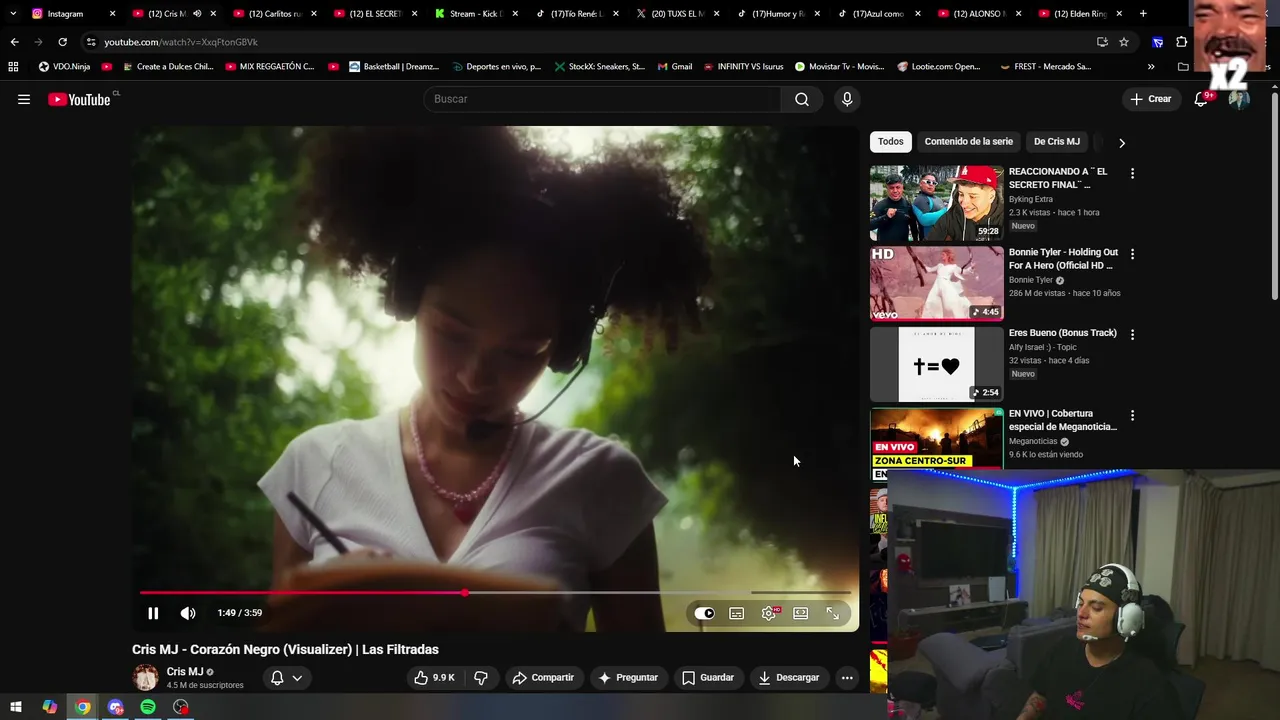This screenshot has width=1280, height=720.
Task: Switch to theater mode
Action: 801,613
